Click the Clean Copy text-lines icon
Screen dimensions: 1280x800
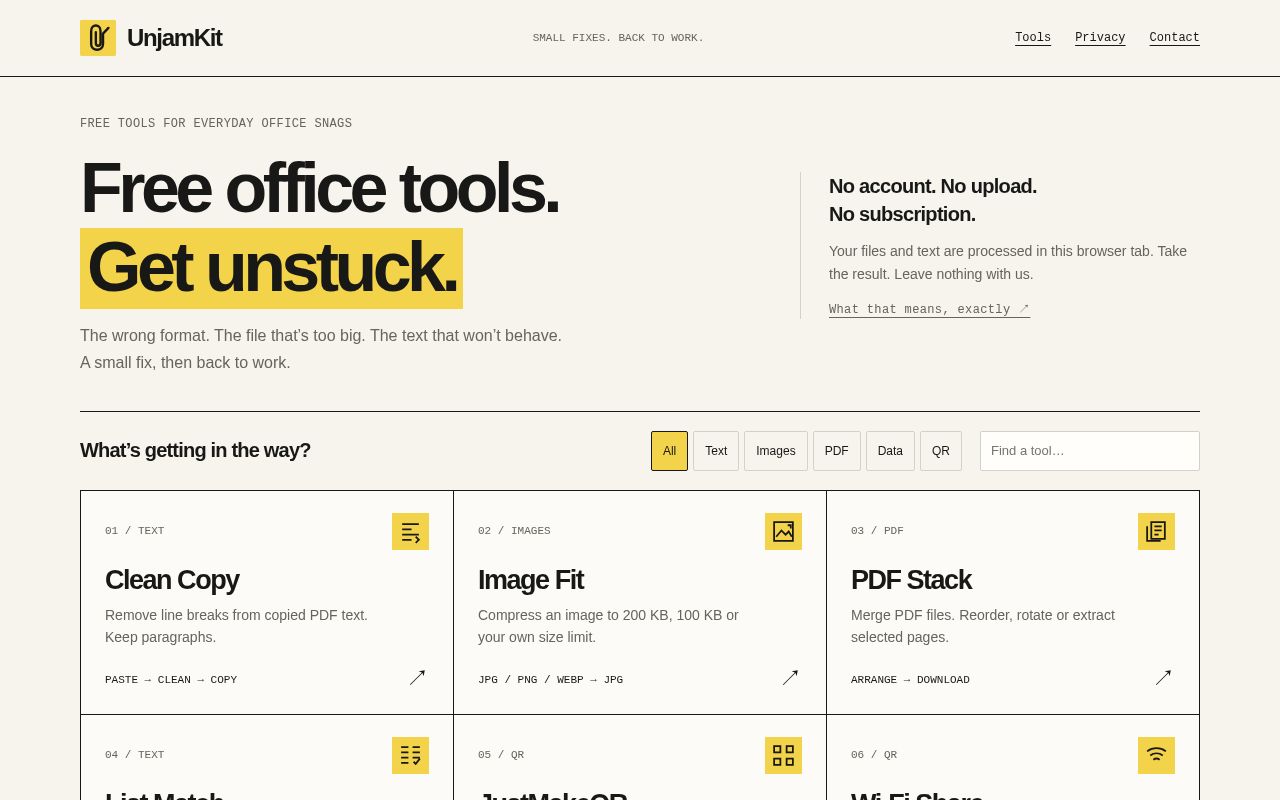coord(410,531)
